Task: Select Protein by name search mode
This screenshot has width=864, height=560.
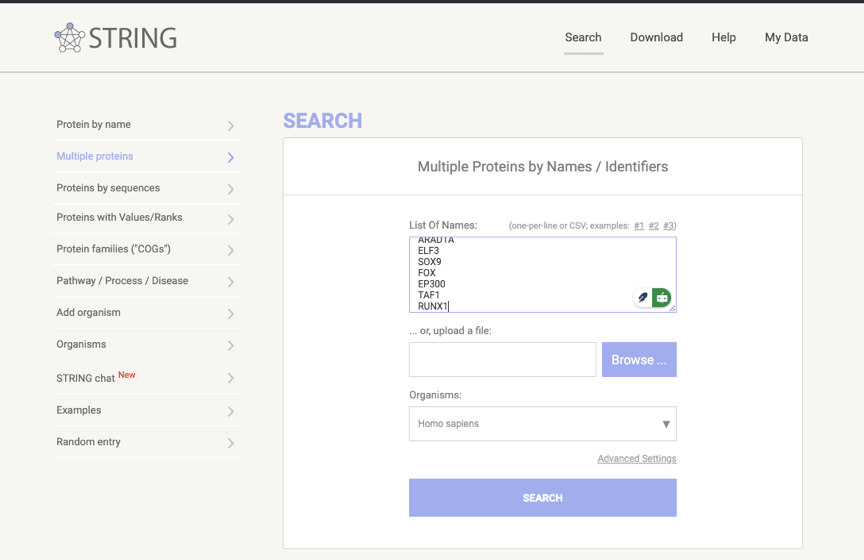Action: coord(94,125)
